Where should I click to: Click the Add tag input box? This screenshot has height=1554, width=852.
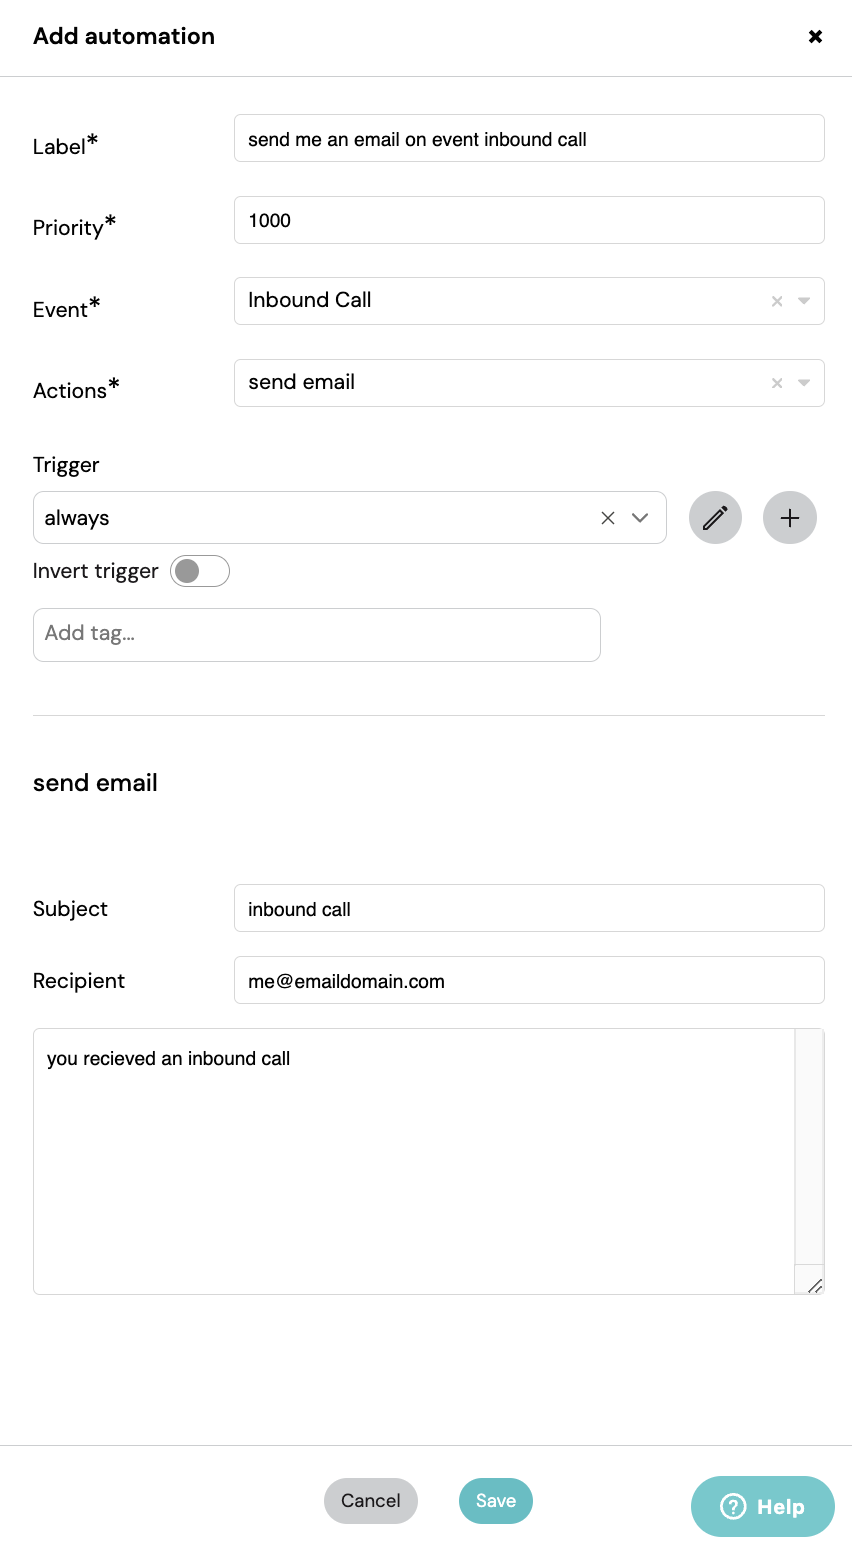(x=317, y=635)
